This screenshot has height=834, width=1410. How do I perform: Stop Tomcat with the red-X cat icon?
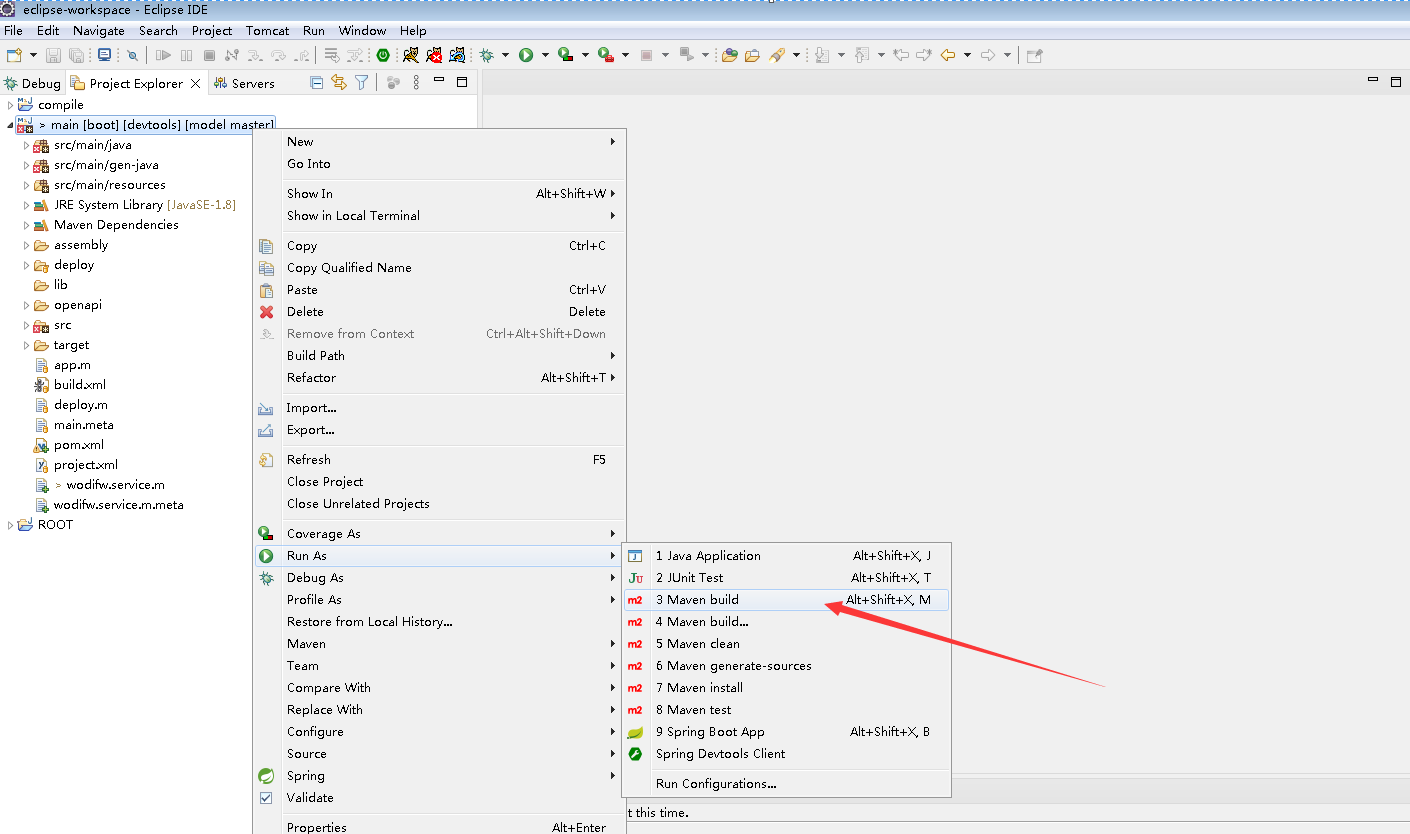tap(434, 55)
